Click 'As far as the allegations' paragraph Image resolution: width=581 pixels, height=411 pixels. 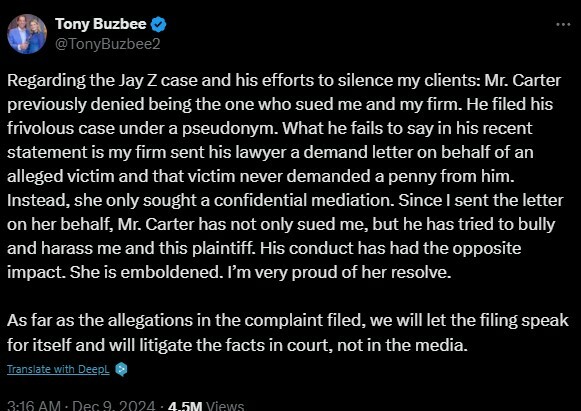pyautogui.click(x=288, y=332)
